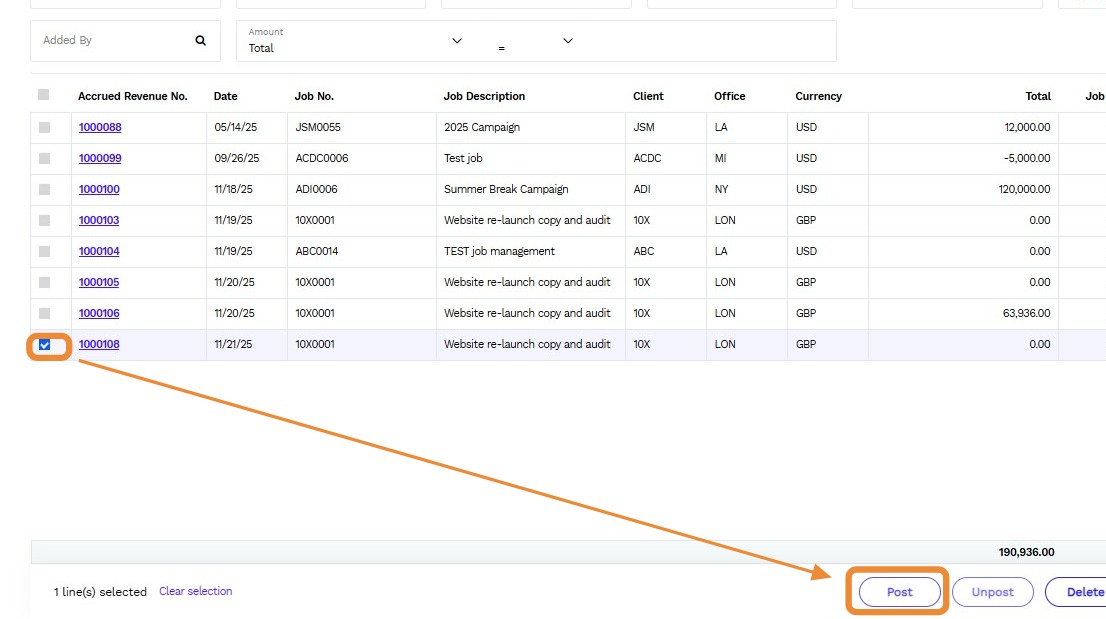Click the 1 line(s) selected status text
Viewport: 1106px width, 619px height.
coord(100,592)
